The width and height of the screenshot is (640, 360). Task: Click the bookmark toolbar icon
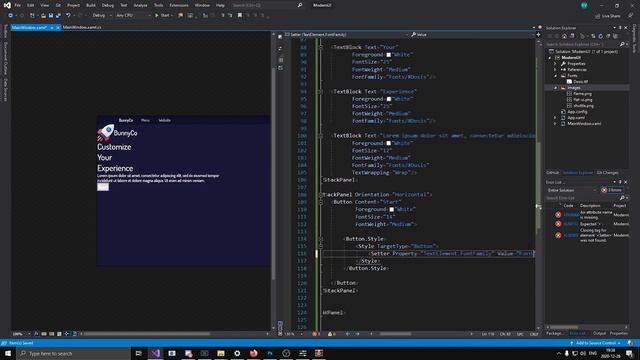click(240, 15)
